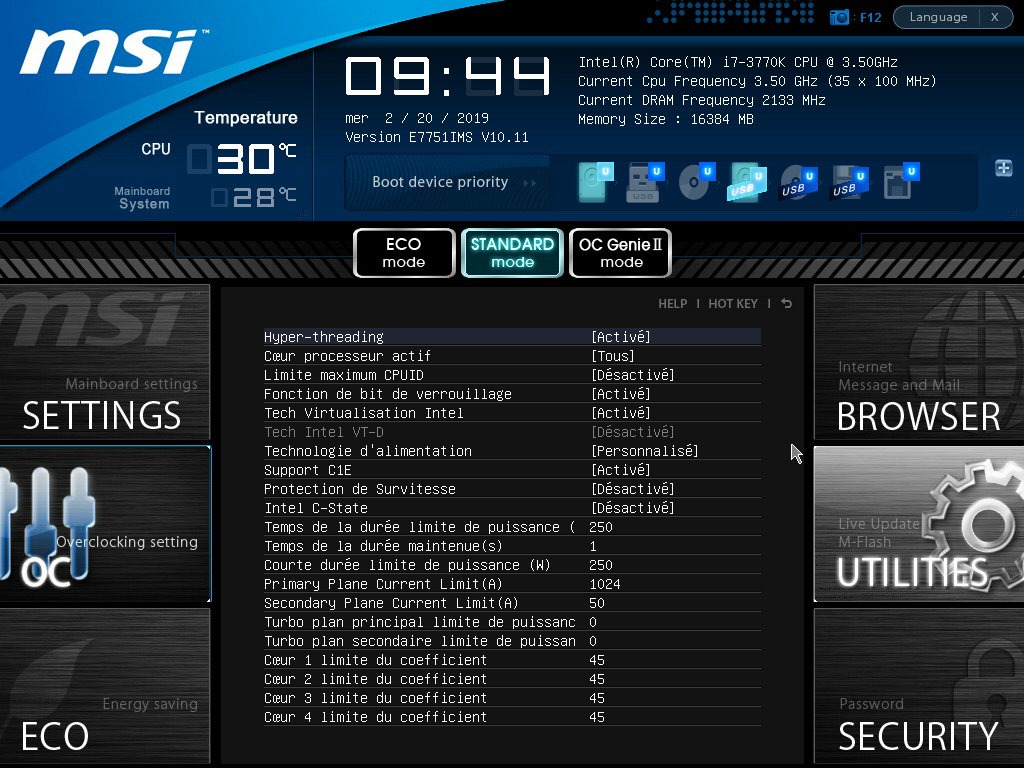Click the System temperature 28°C readout
1024x768 pixels.
tap(253, 197)
